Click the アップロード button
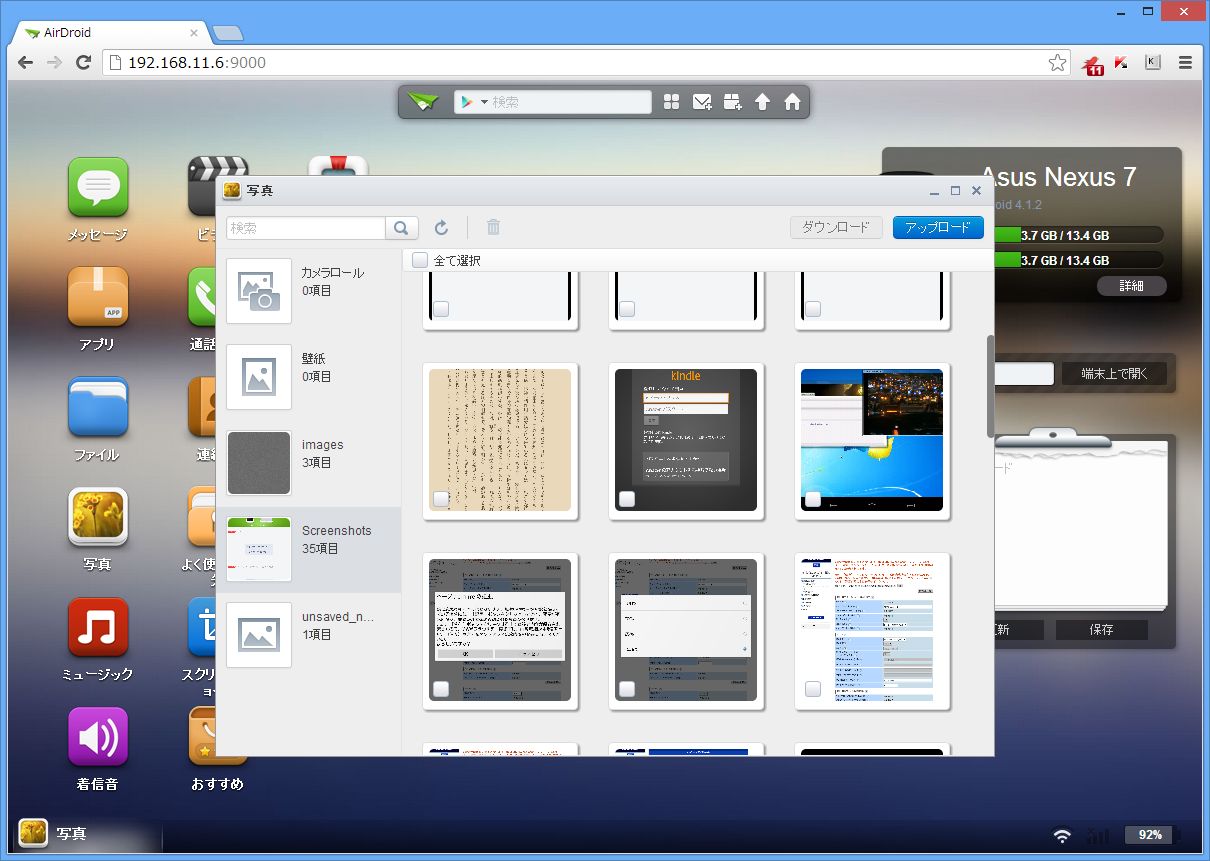This screenshot has height=861, width=1210. (x=938, y=228)
